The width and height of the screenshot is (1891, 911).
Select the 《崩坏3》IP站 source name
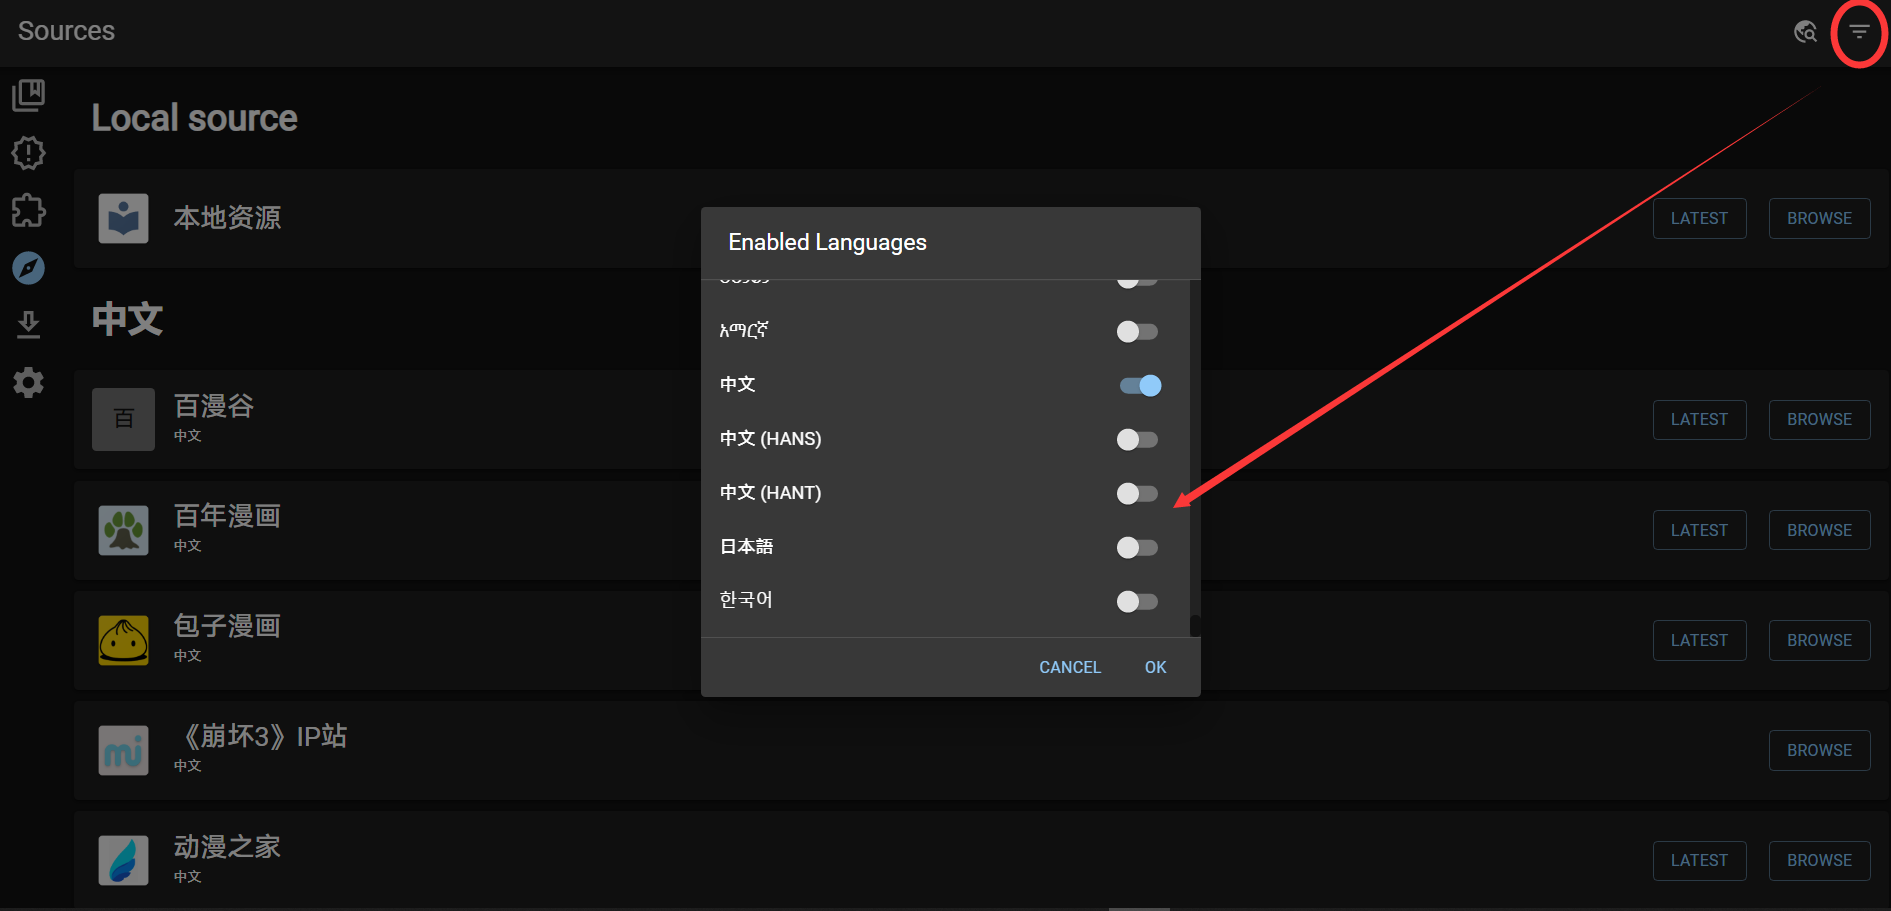click(x=260, y=737)
